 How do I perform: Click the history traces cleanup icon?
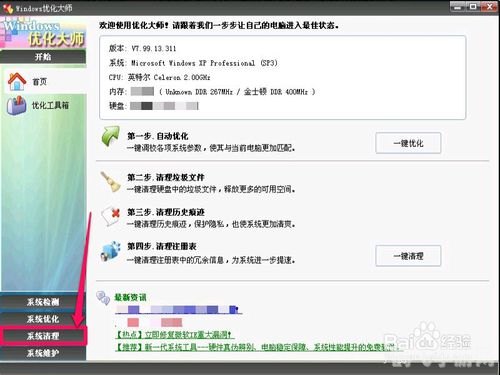click(111, 217)
